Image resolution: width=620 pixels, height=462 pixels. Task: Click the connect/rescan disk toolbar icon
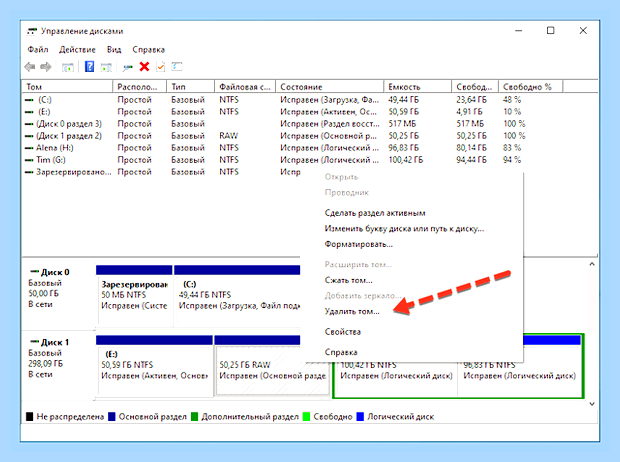(x=127, y=67)
